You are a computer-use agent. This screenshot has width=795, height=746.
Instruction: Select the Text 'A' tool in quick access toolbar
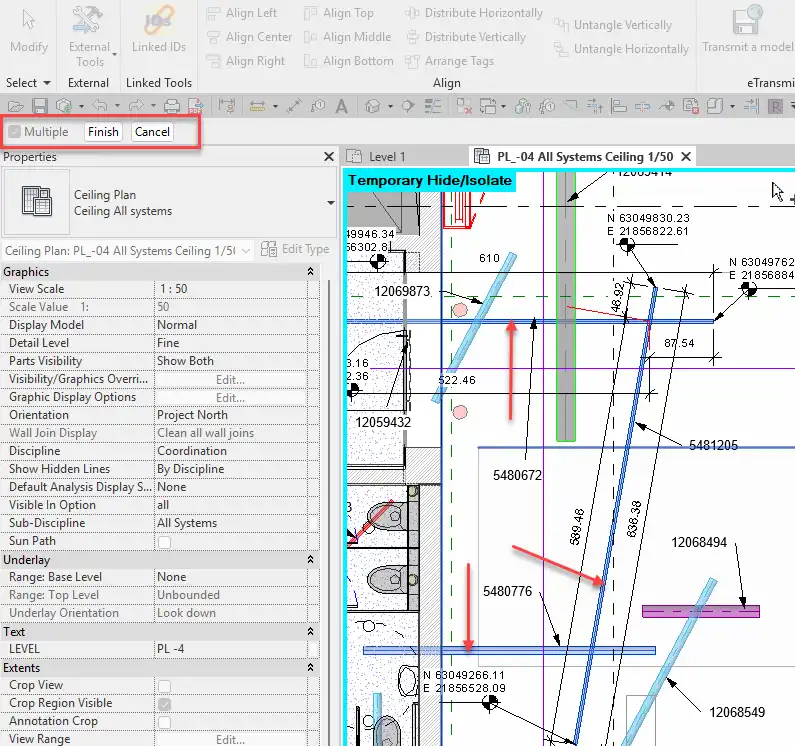coord(342,106)
